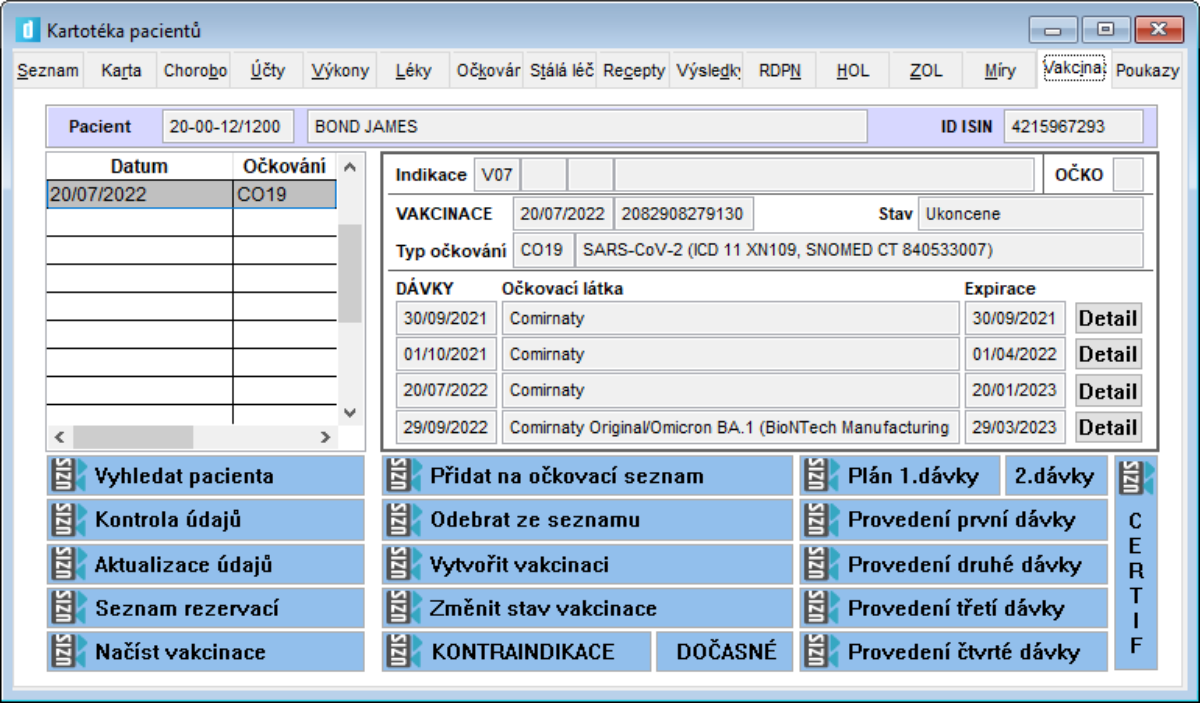Image resolution: width=1200 pixels, height=703 pixels.
Task: Select the ZOL tab
Action: point(926,71)
